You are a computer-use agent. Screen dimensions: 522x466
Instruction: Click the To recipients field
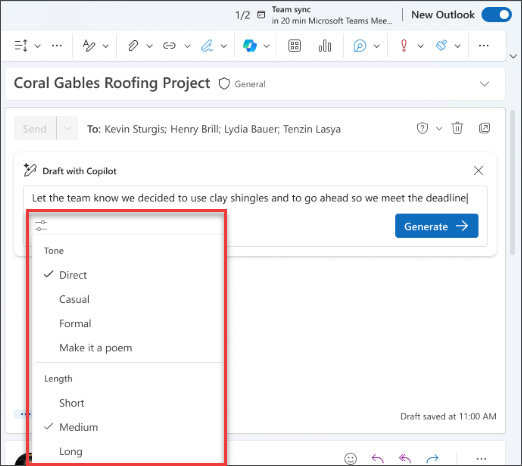(214, 129)
